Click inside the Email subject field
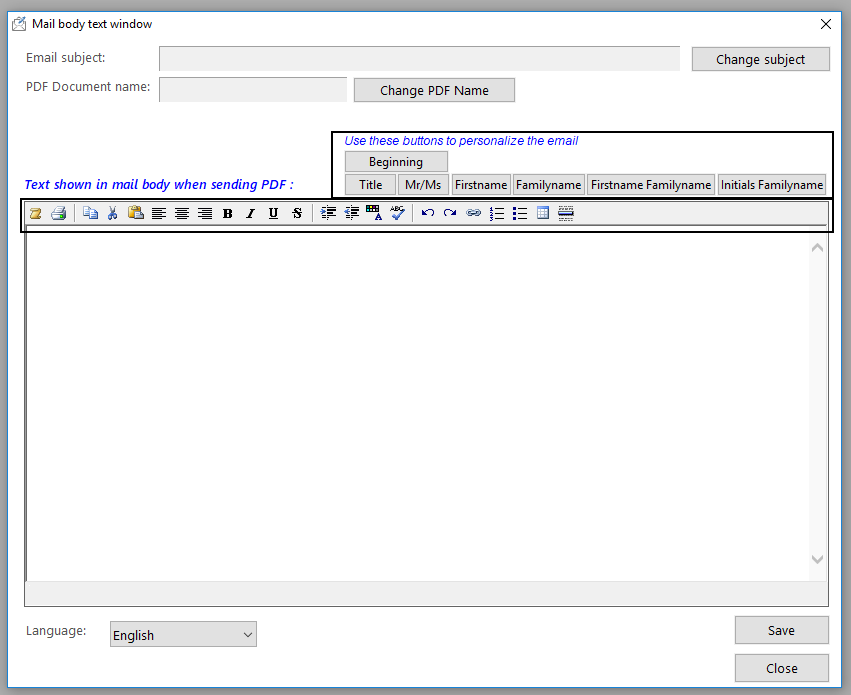The width and height of the screenshot is (851, 695). click(419, 58)
